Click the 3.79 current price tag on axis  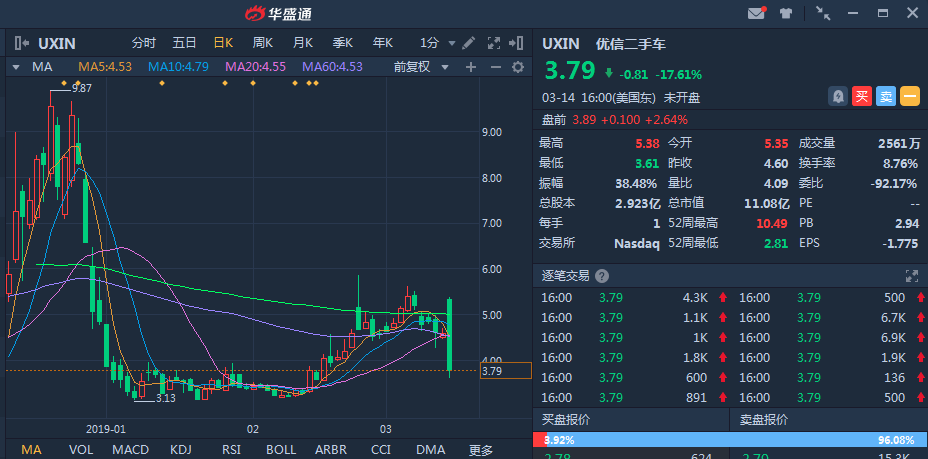[x=505, y=371]
